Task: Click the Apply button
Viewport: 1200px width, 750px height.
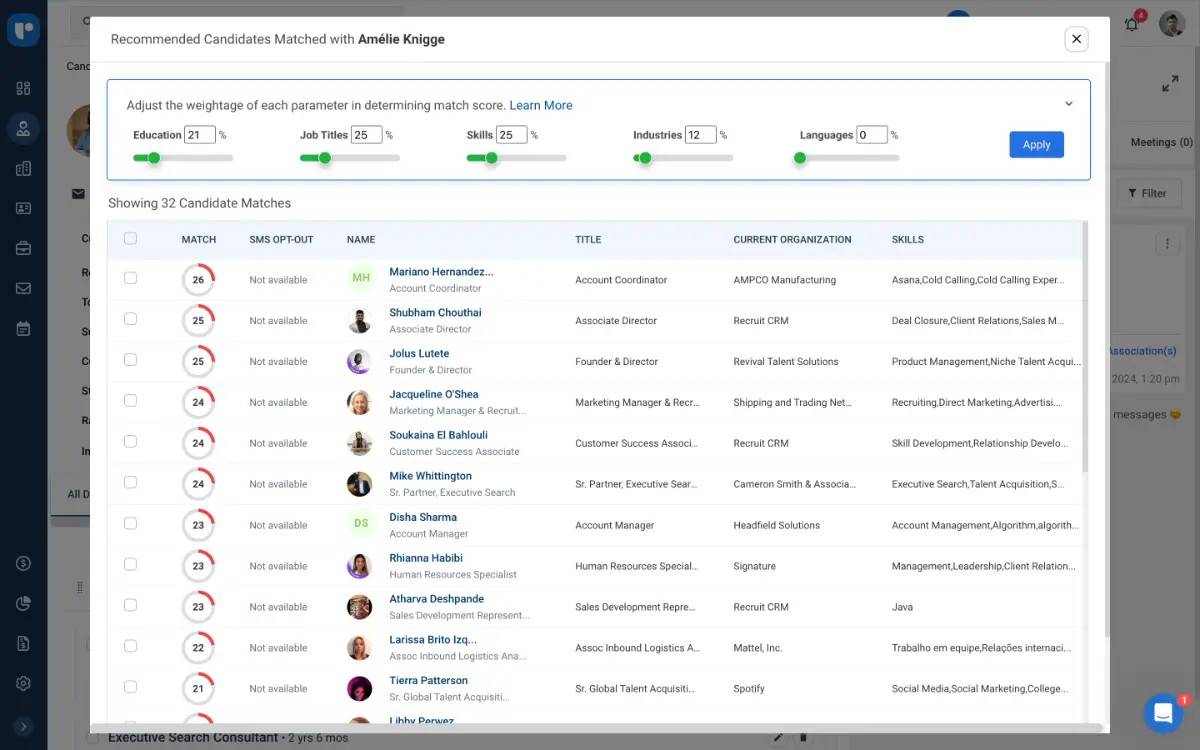Action: pyautogui.click(x=1036, y=144)
